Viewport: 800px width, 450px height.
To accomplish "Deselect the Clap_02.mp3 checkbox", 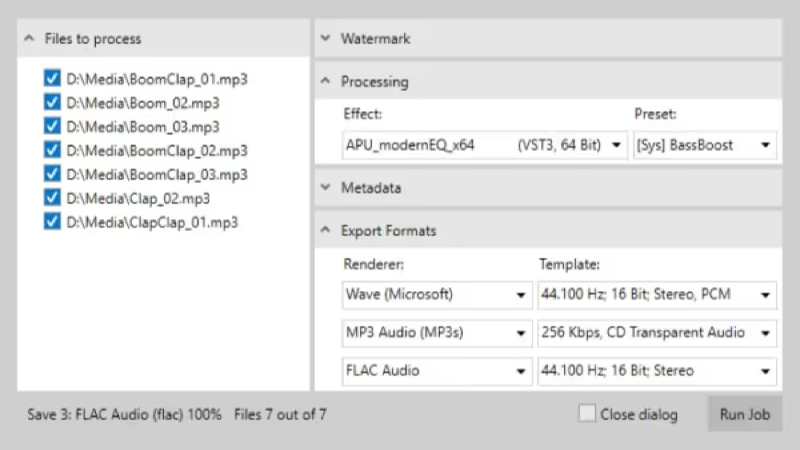I will (x=52, y=198).
